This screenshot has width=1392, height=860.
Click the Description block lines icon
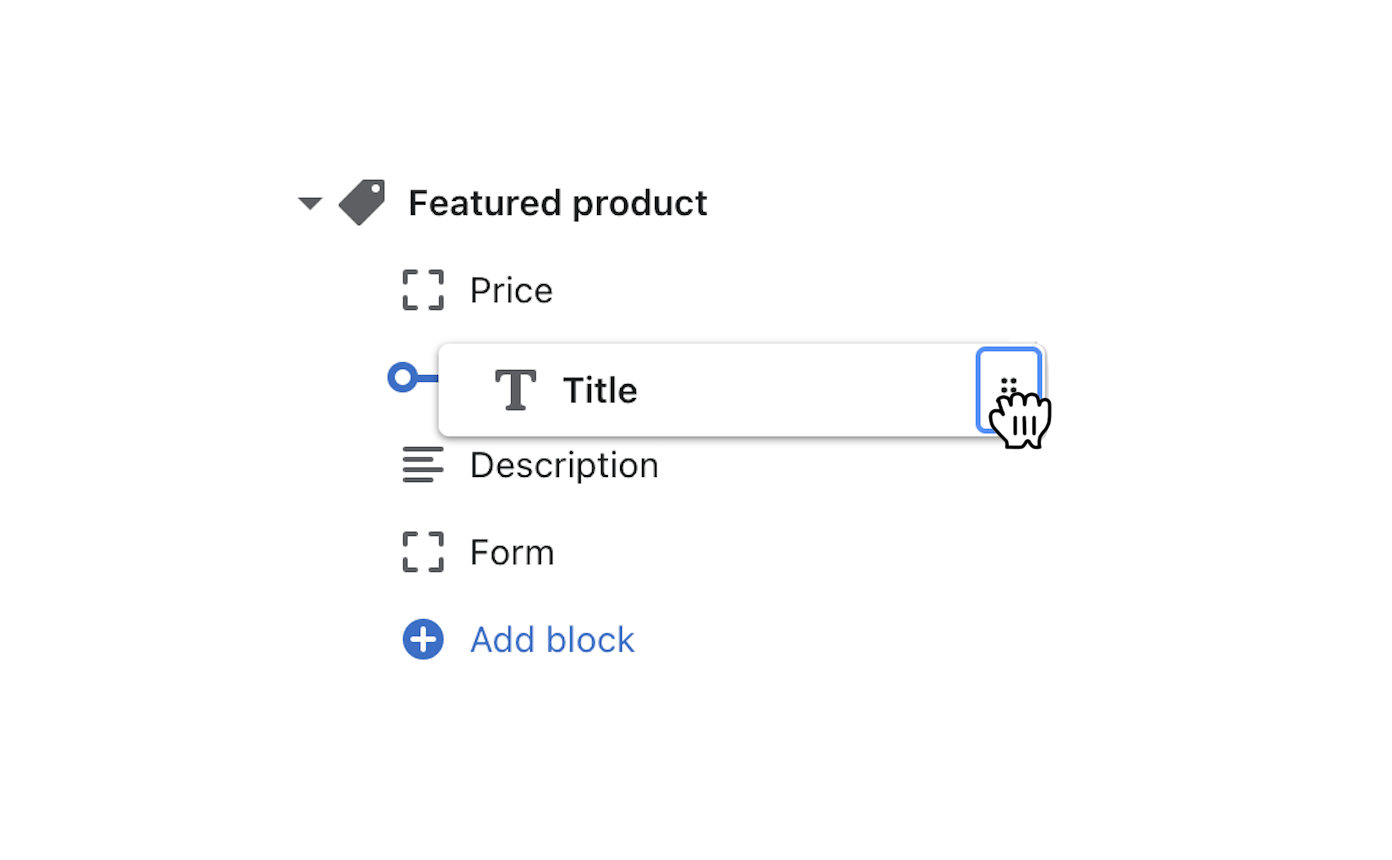pos(423,465)
